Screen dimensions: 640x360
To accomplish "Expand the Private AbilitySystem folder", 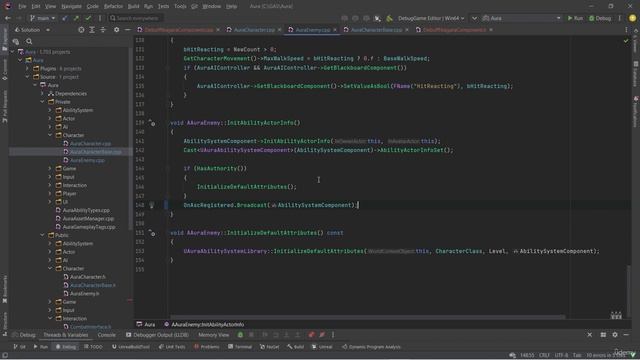I will [x=50, y=110].
